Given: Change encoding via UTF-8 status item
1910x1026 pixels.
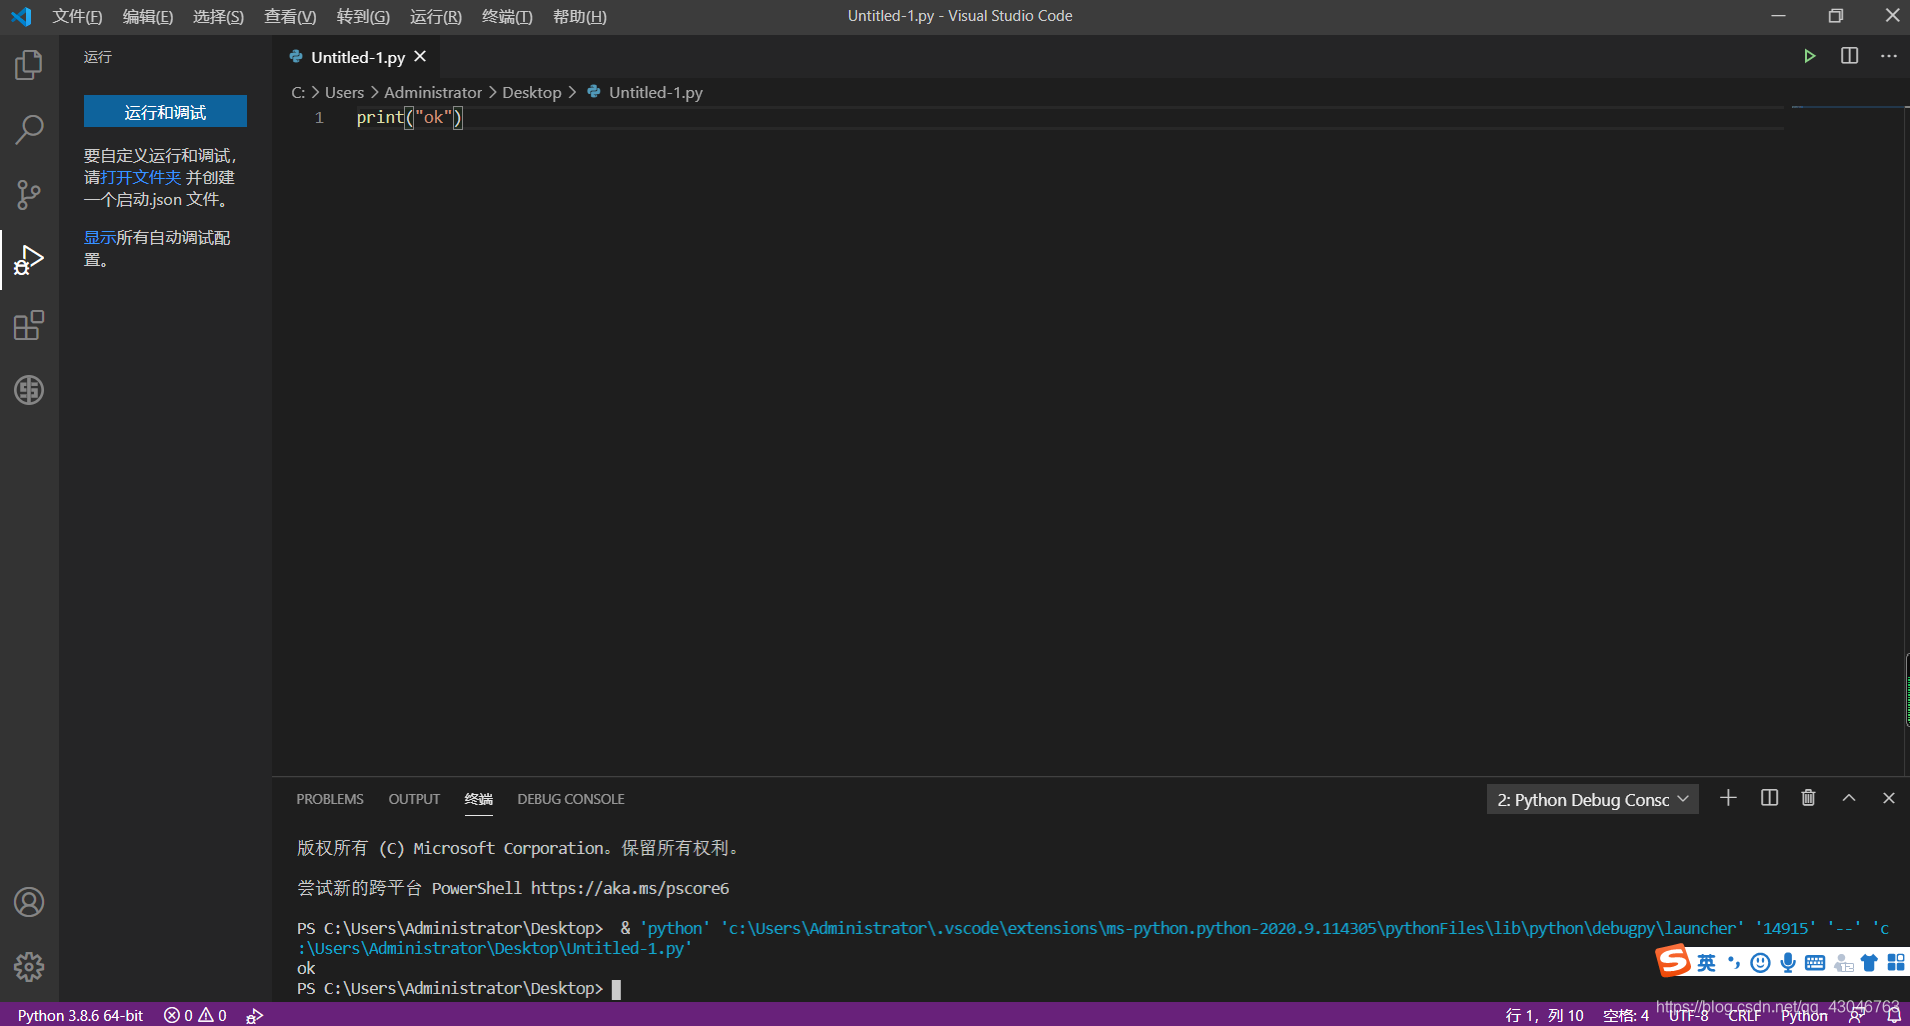Looking at the screenshot, I should [1688, 1015].
